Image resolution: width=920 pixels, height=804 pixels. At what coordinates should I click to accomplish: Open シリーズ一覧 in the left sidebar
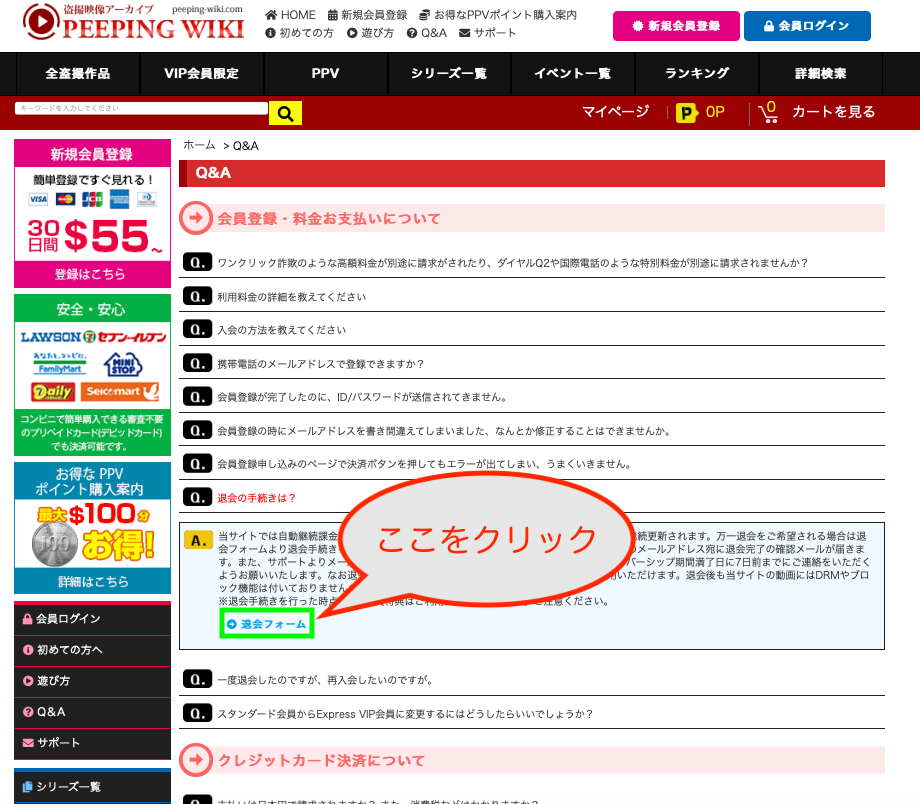(x=67, y=787)
